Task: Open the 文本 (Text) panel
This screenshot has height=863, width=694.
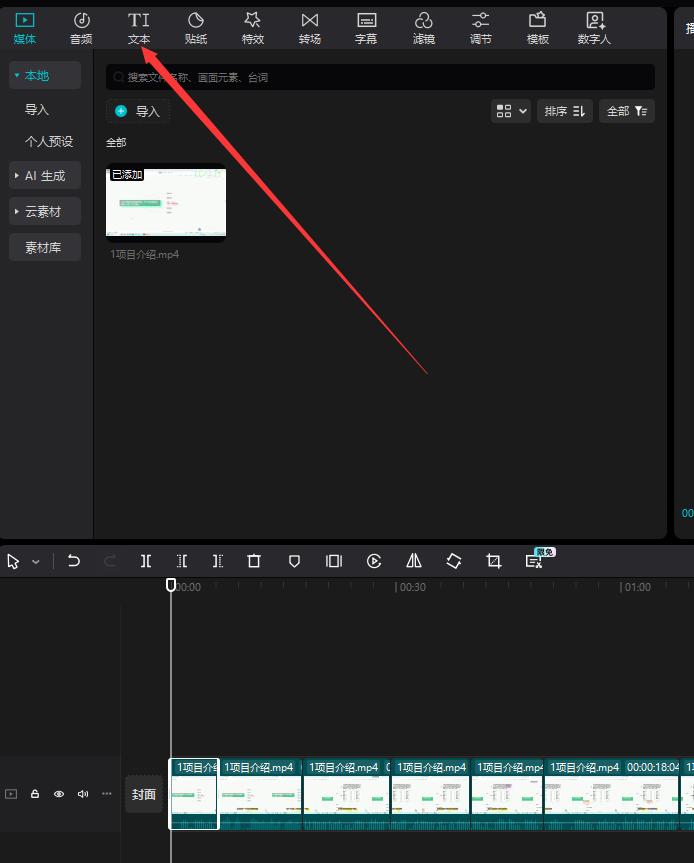Action: pos(139,28)
